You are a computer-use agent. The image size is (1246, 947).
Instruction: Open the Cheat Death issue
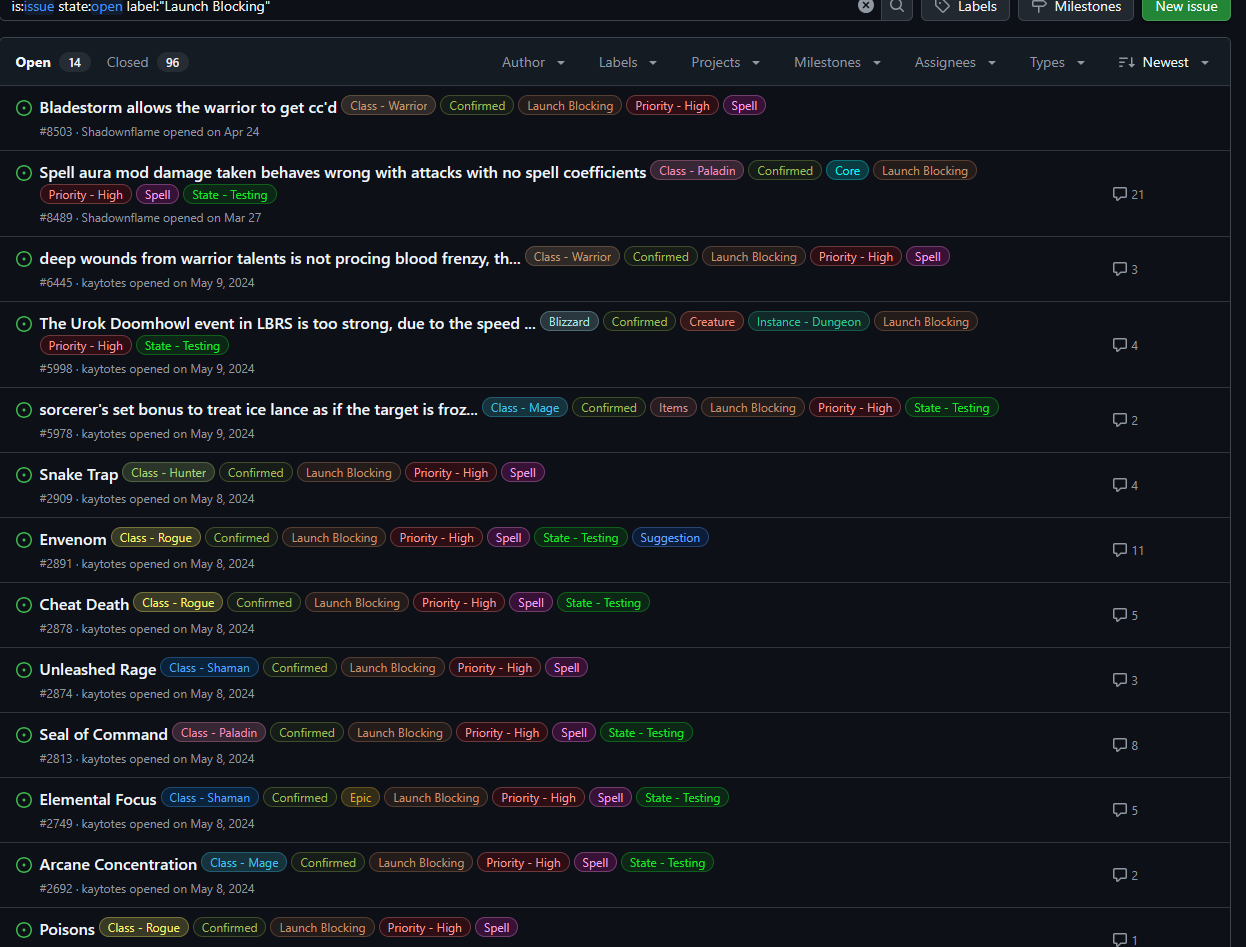tap(84, 604)
